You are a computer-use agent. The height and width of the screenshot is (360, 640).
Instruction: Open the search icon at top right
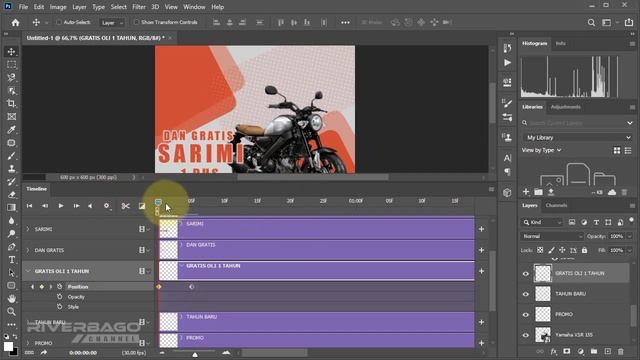pyautogui.click(x=591, y=22)
